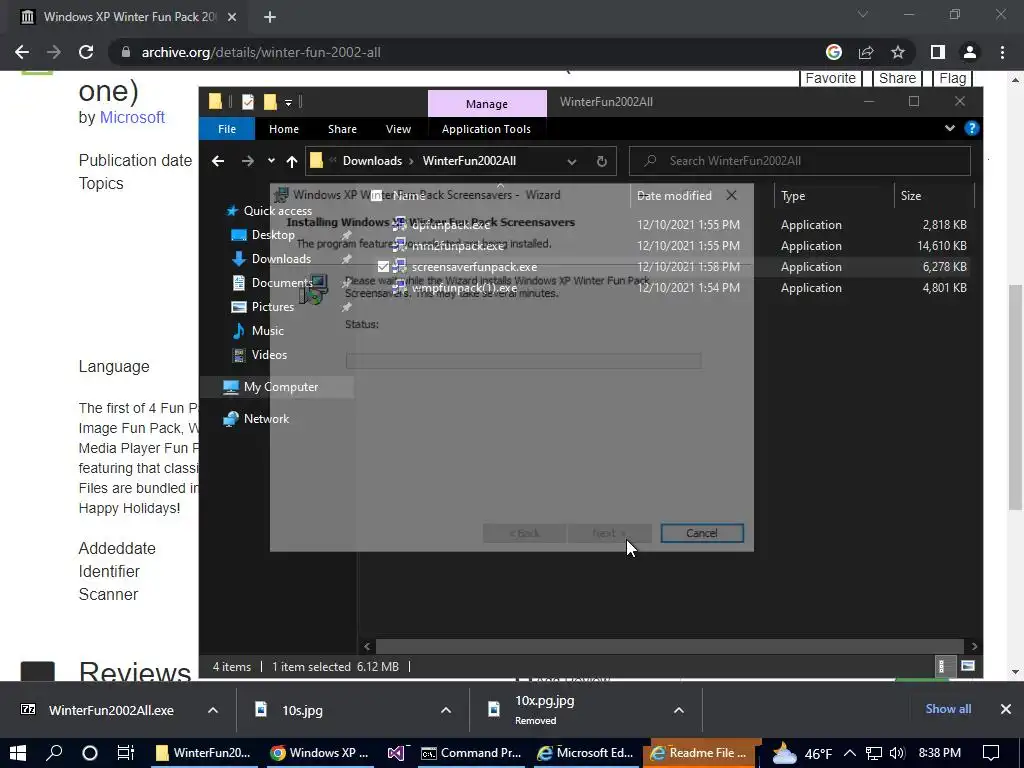
Task: Open Cortana circle on taskbar
Action: pyautogui.click(x=89, y=753)
